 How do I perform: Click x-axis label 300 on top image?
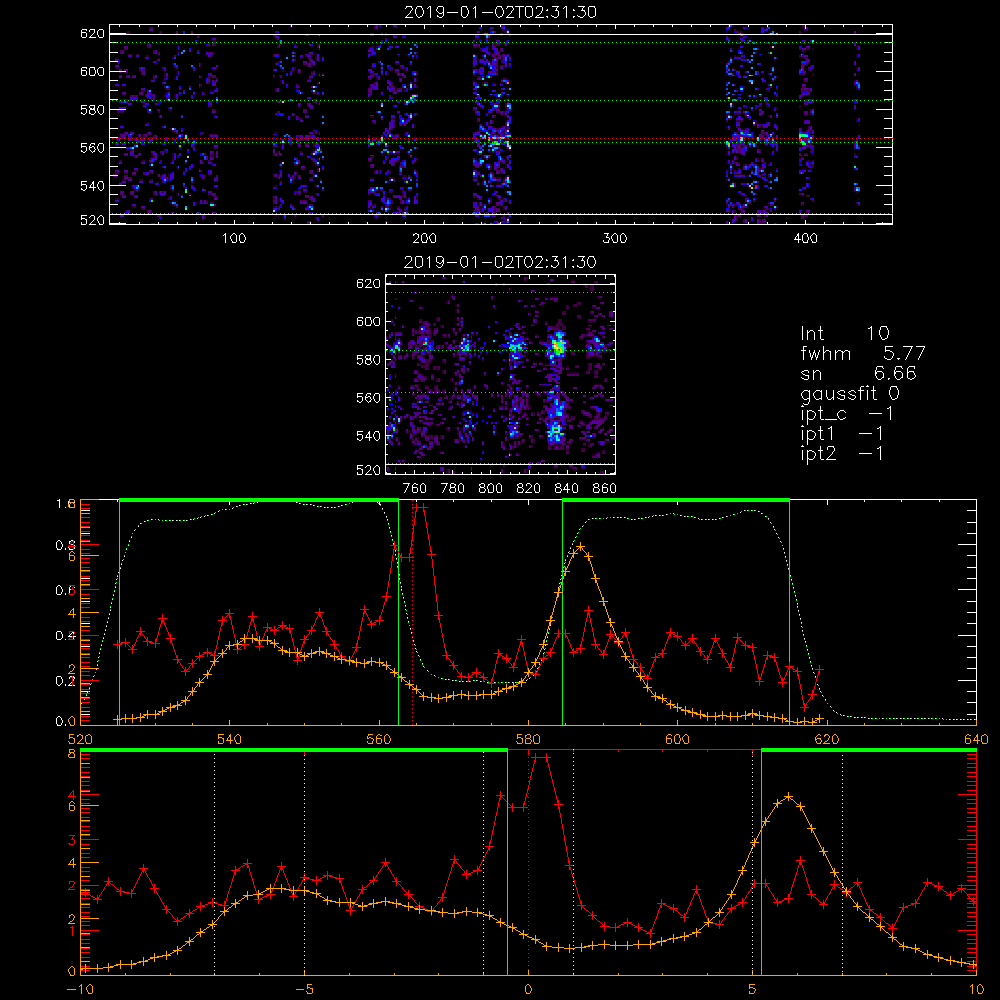[615, 239]
